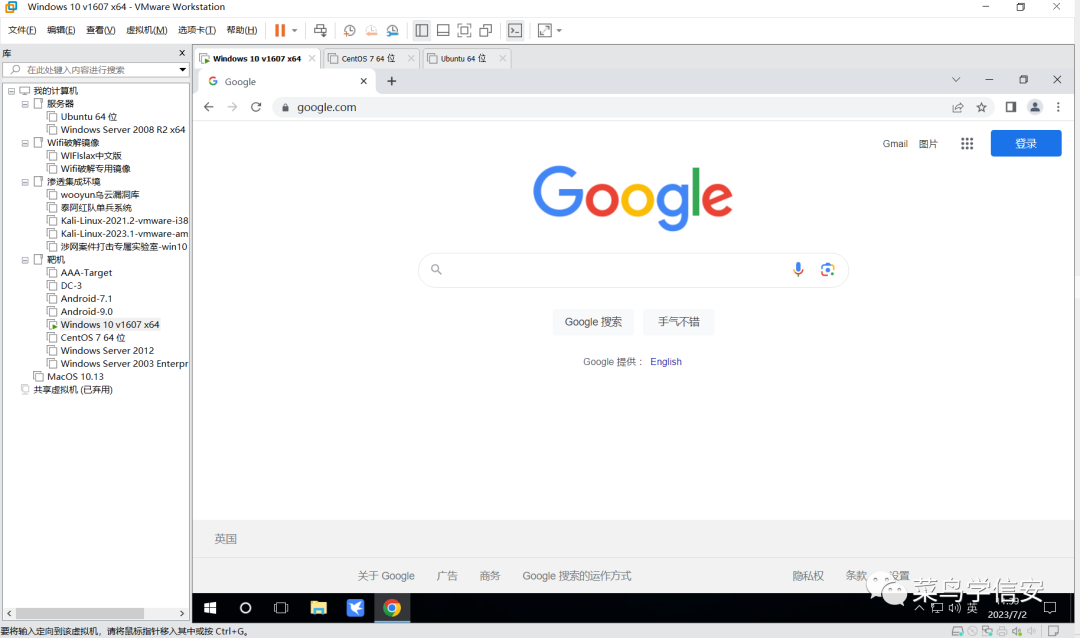Viewport: 1080px width, 638px height.
Task: Open the library search dropdown arrow
Action: (183, 70)
